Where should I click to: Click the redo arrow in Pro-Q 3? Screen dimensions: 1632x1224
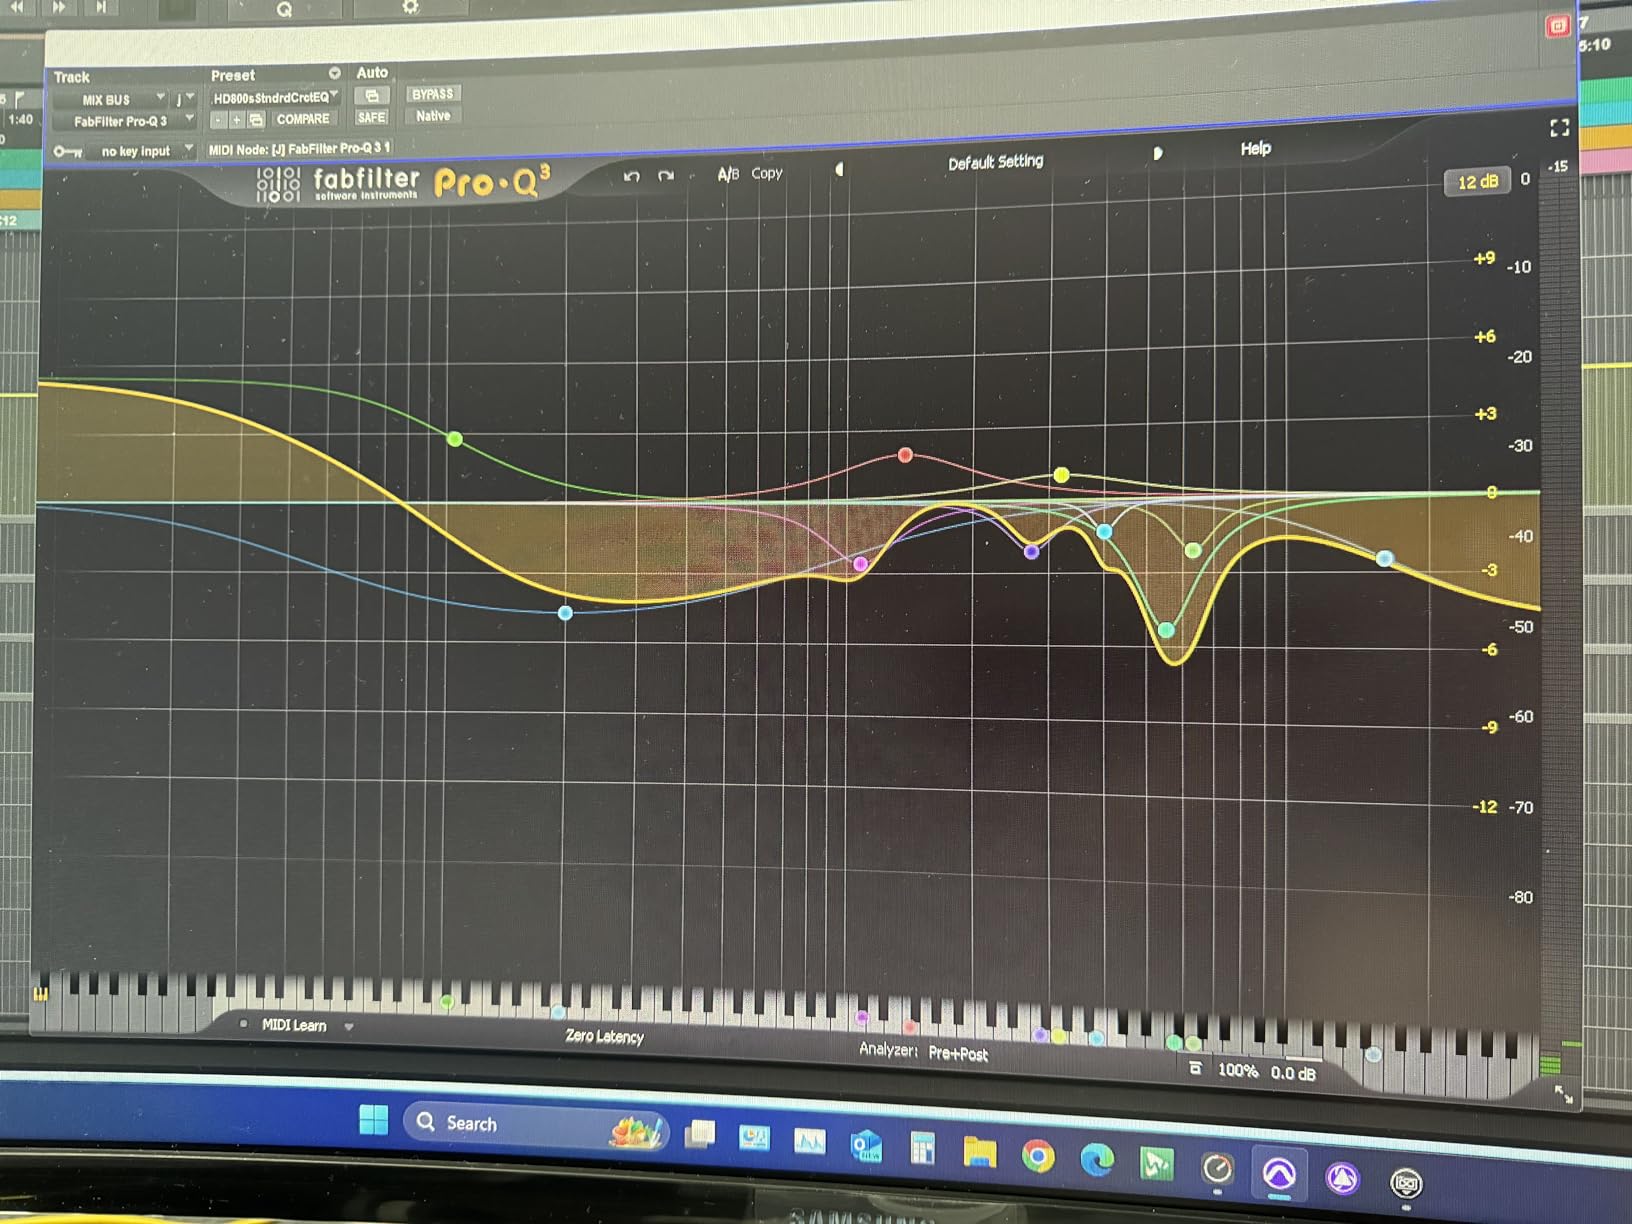pyautogui.click(x=666, y=175)
